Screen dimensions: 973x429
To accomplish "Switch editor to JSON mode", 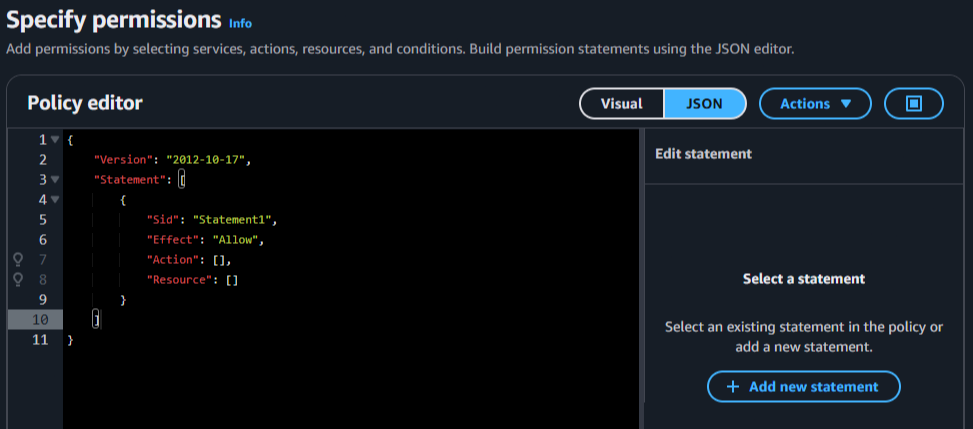I will pyautogui.click(x=704, y=104).
